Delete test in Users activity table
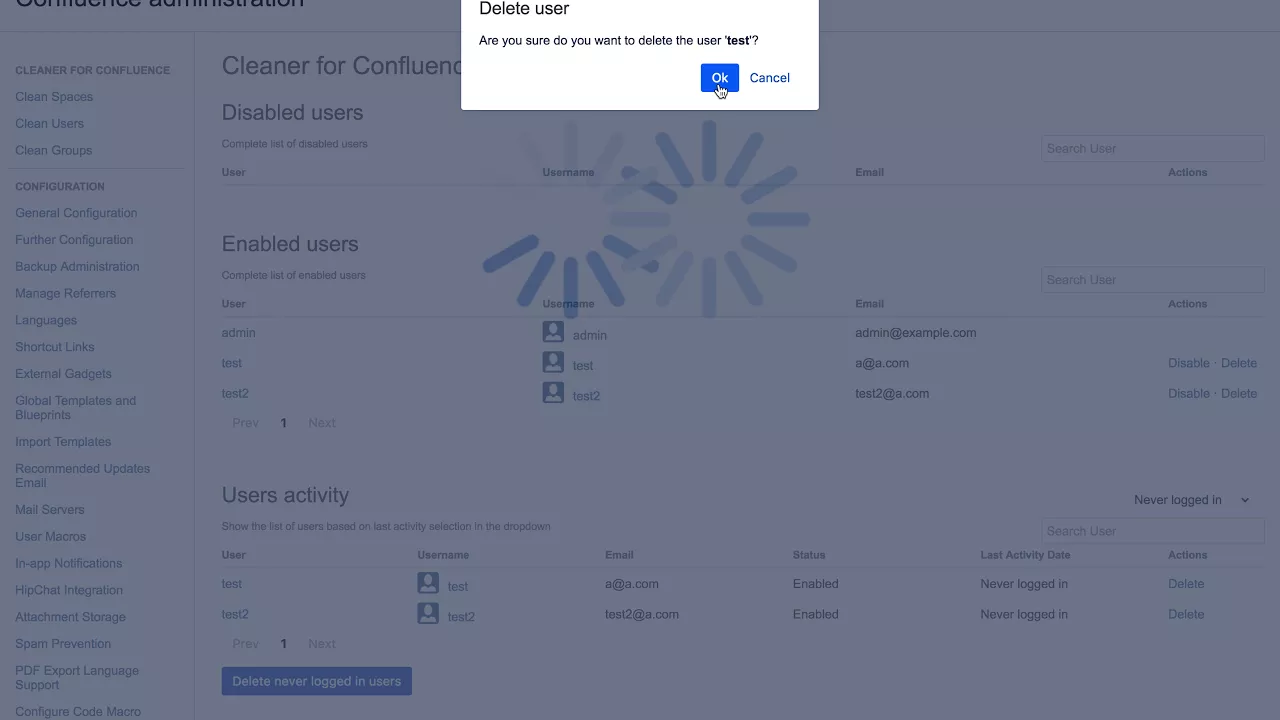Image resolution: width=1280 pixels, height=720 pixels. [1186, 584]
